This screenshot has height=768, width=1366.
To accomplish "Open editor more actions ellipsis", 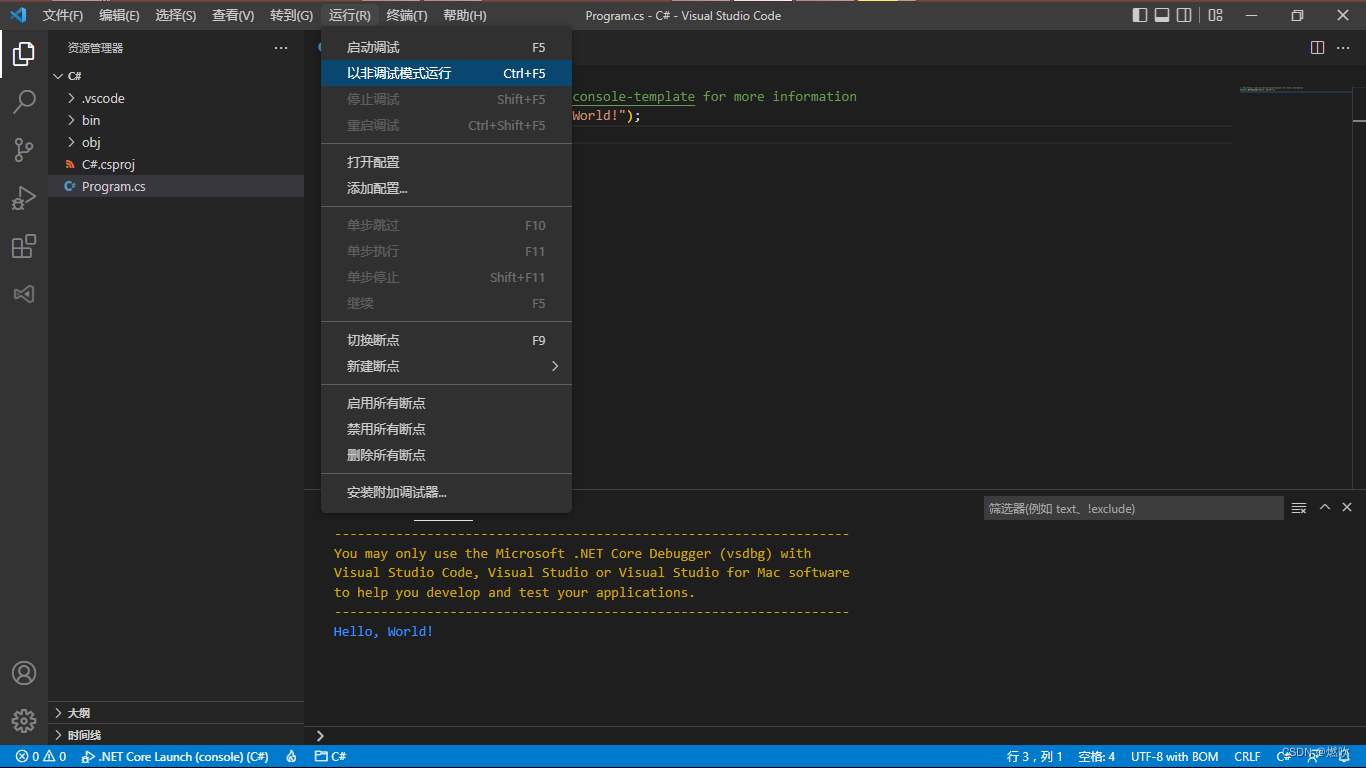I will pos(1344,48).
